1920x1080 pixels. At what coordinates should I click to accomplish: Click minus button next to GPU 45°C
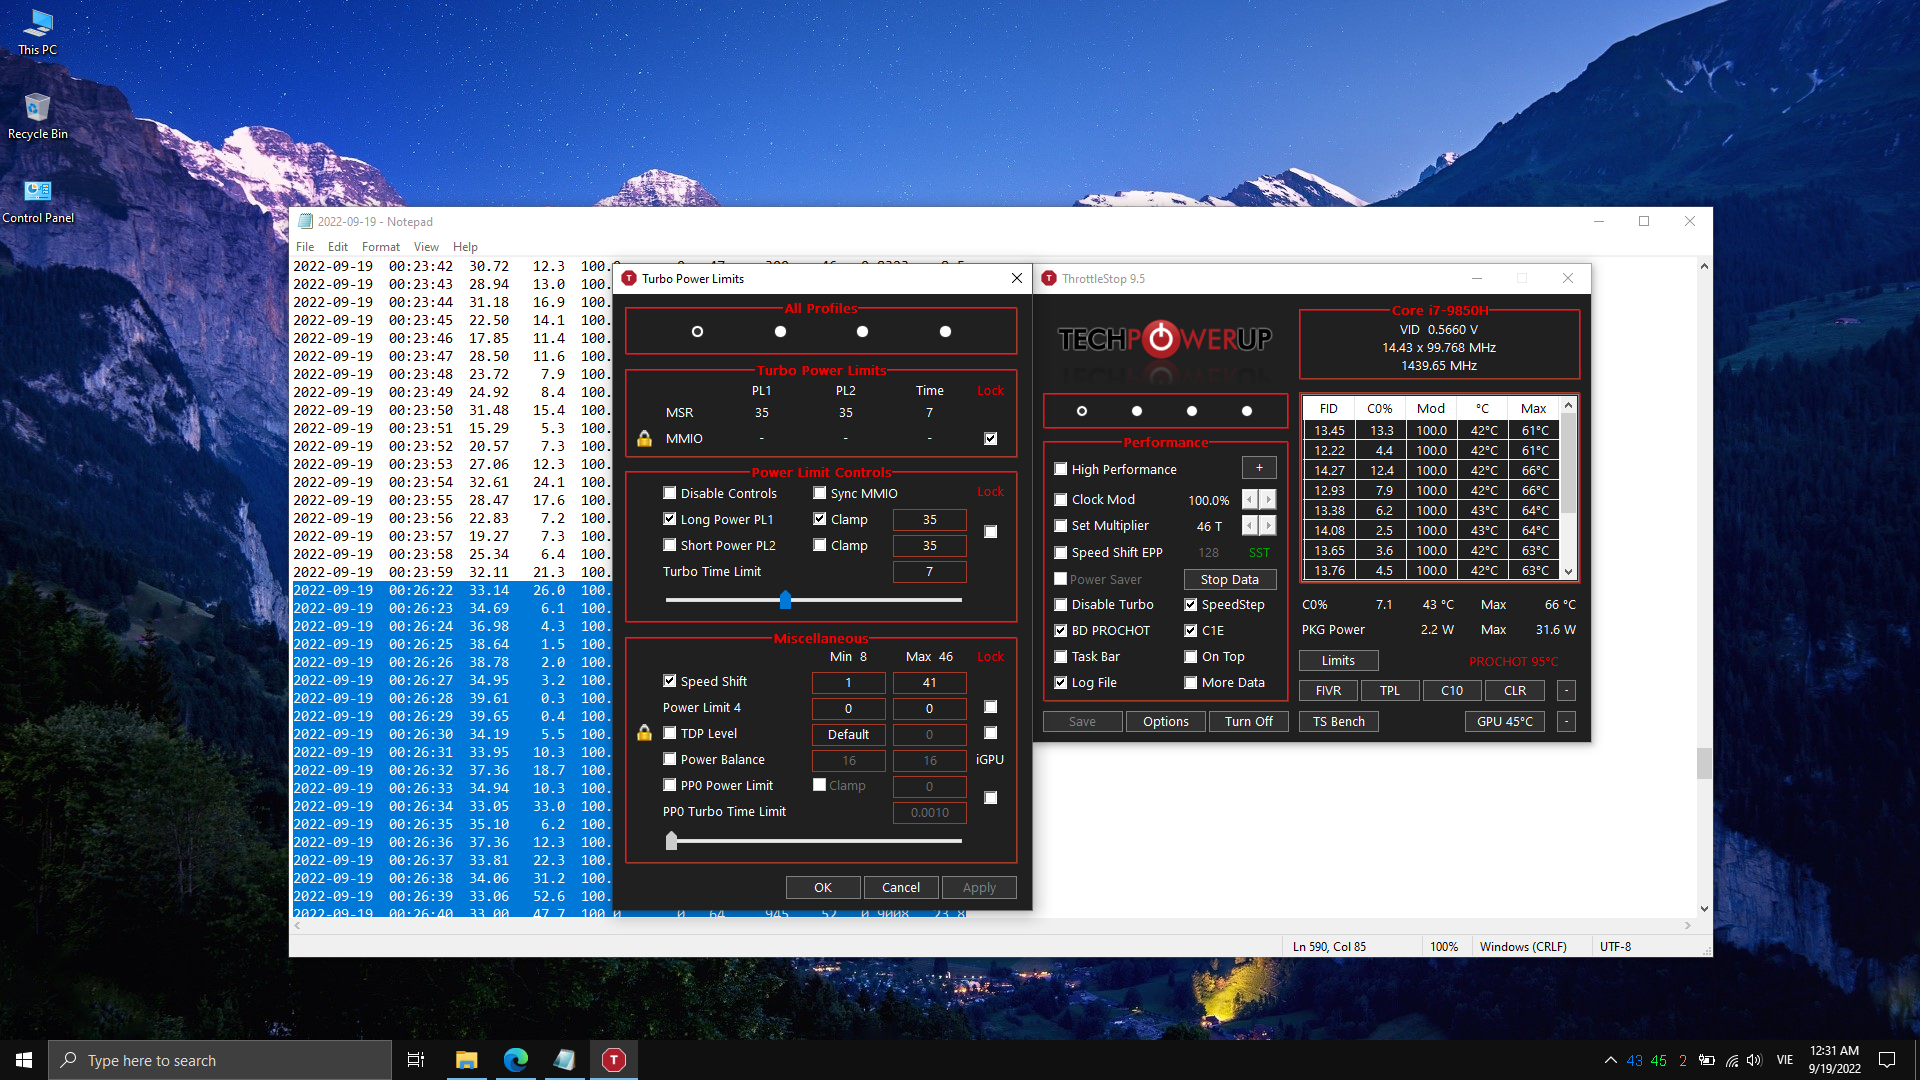[x=1567, y=722]
